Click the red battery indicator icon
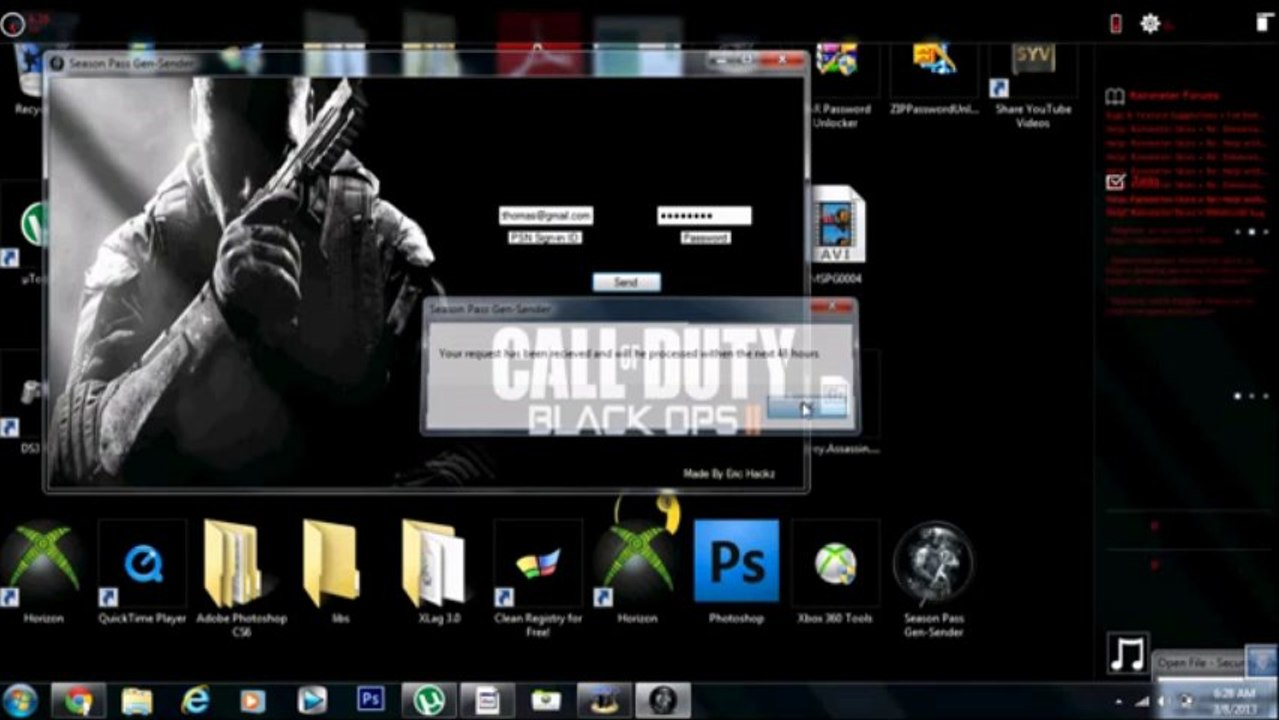Viewport: 1279px width, 720px height. 1116,22
